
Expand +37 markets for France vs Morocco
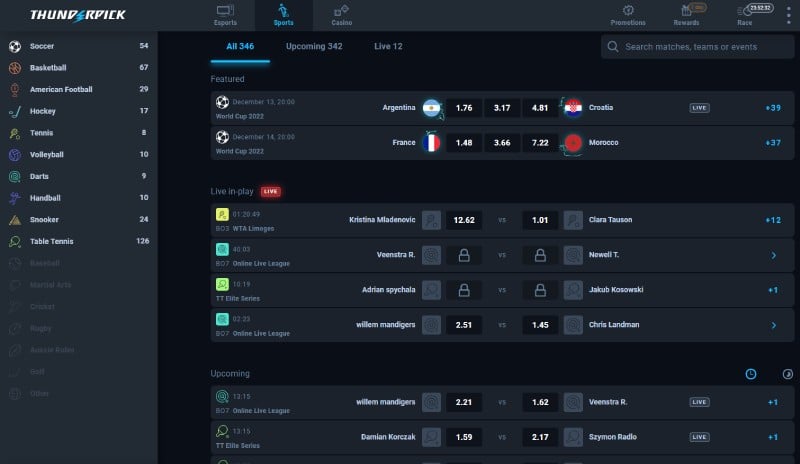point(773,143)
